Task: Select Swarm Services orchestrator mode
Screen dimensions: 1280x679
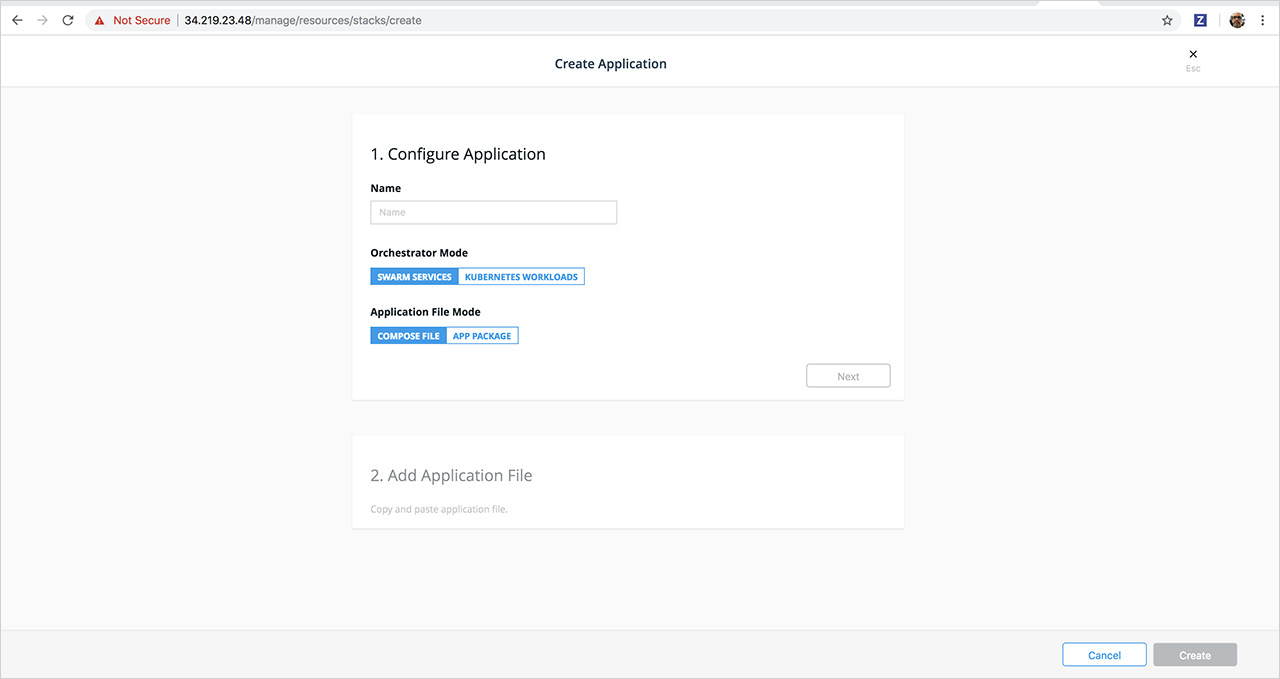Action: tap(414, 276)
